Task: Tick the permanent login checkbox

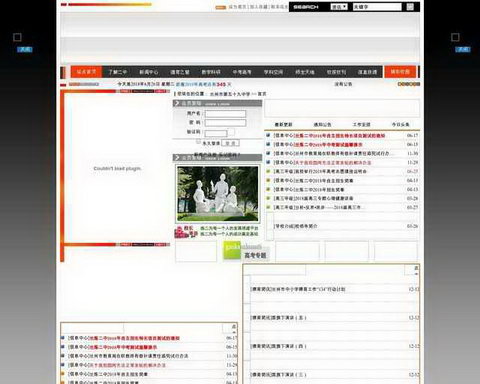Action: pos(198,142)
